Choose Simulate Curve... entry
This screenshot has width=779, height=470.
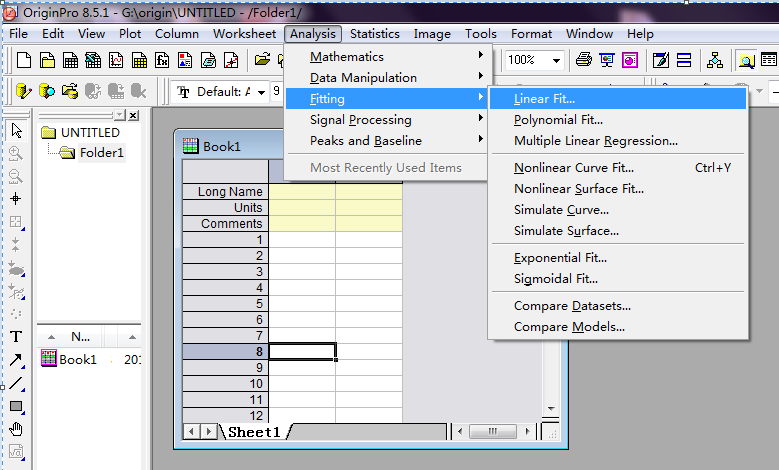tap(618, 210)
